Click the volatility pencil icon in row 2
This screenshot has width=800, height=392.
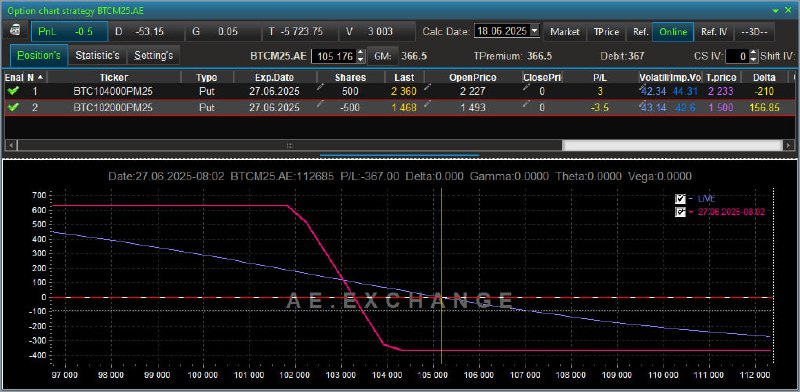642,105
